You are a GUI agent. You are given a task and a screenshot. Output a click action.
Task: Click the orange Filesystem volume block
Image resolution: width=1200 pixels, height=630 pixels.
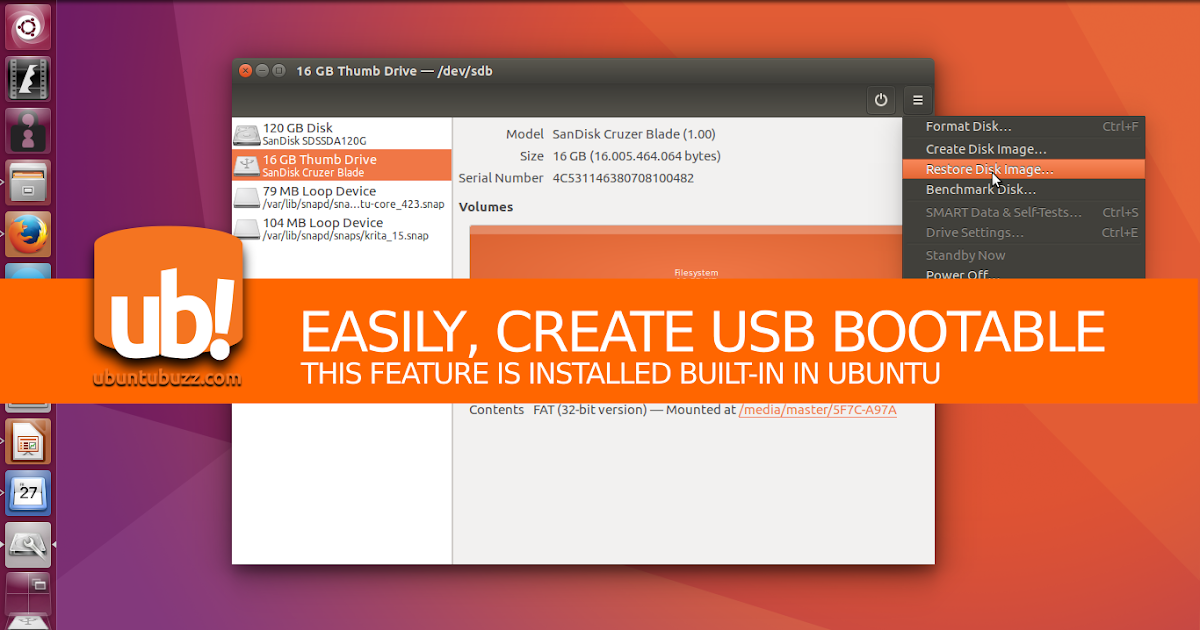click(x=696, y=260)
